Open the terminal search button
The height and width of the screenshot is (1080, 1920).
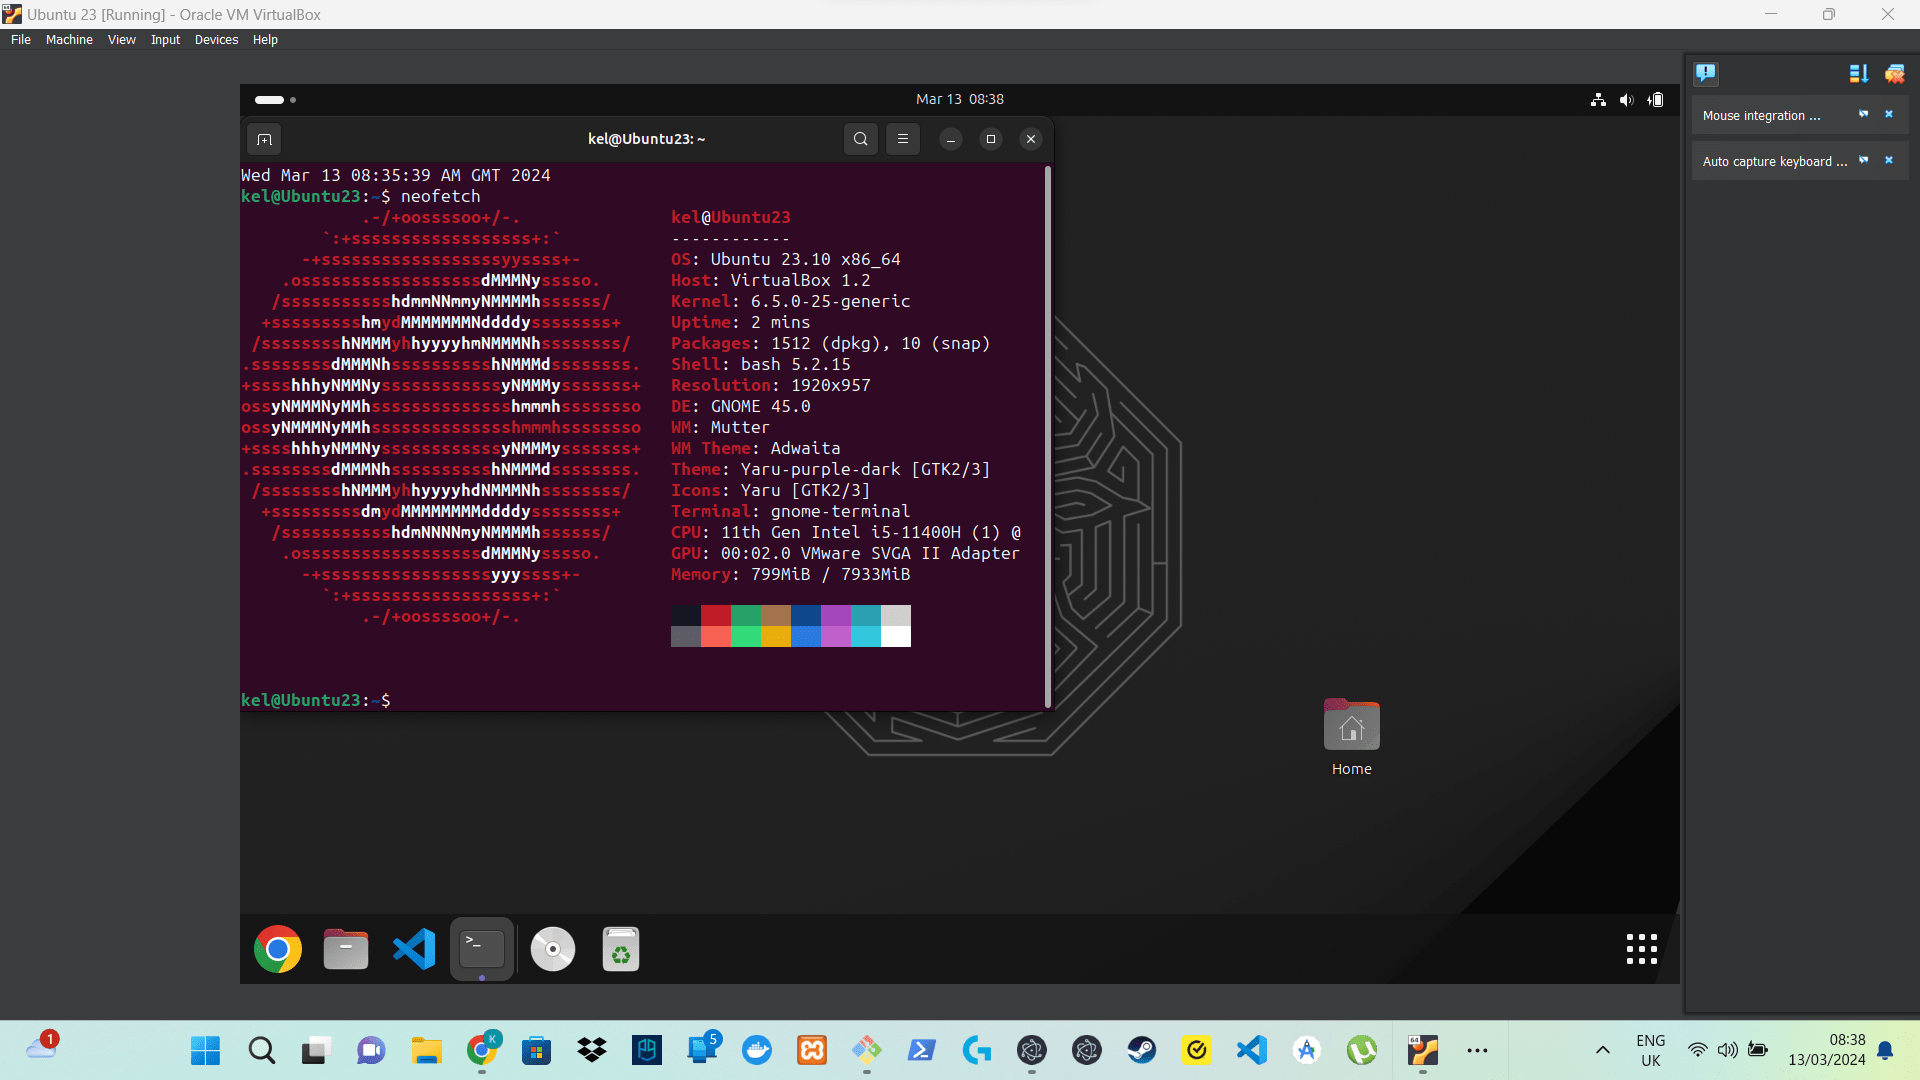pos(860,139)
